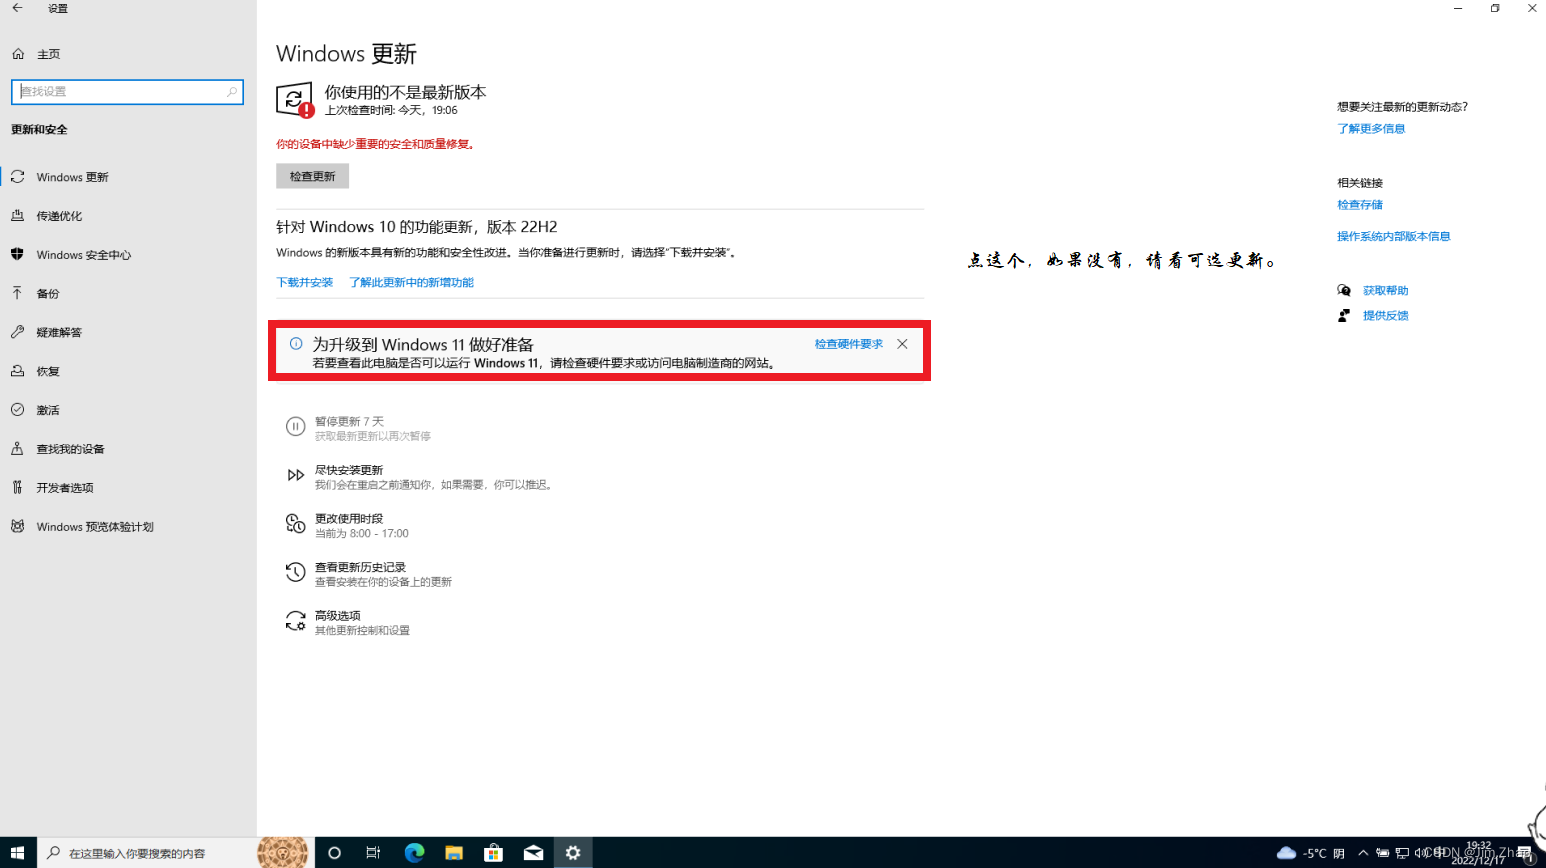Click 获取帮助 link

tap(1385, 291)
